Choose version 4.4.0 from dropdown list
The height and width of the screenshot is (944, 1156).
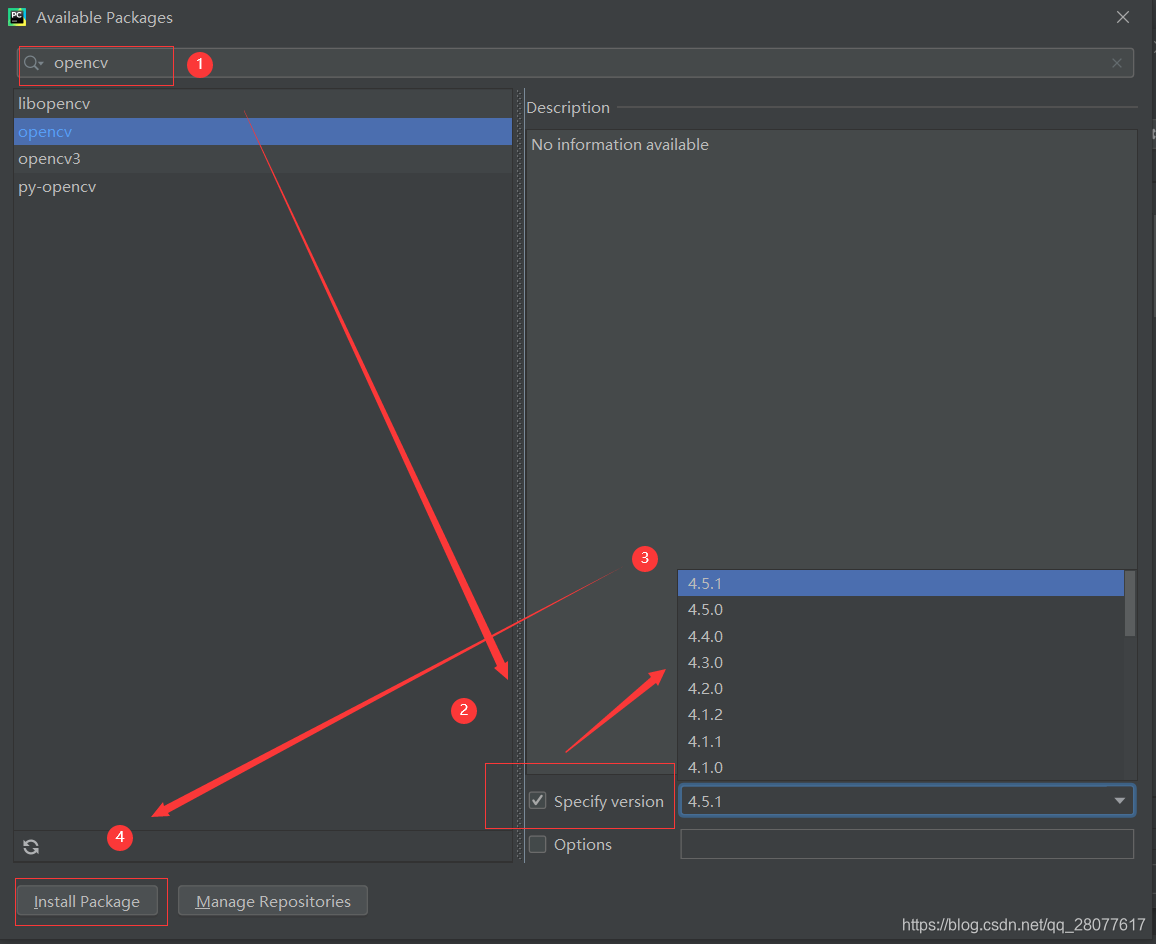[900, 636]
